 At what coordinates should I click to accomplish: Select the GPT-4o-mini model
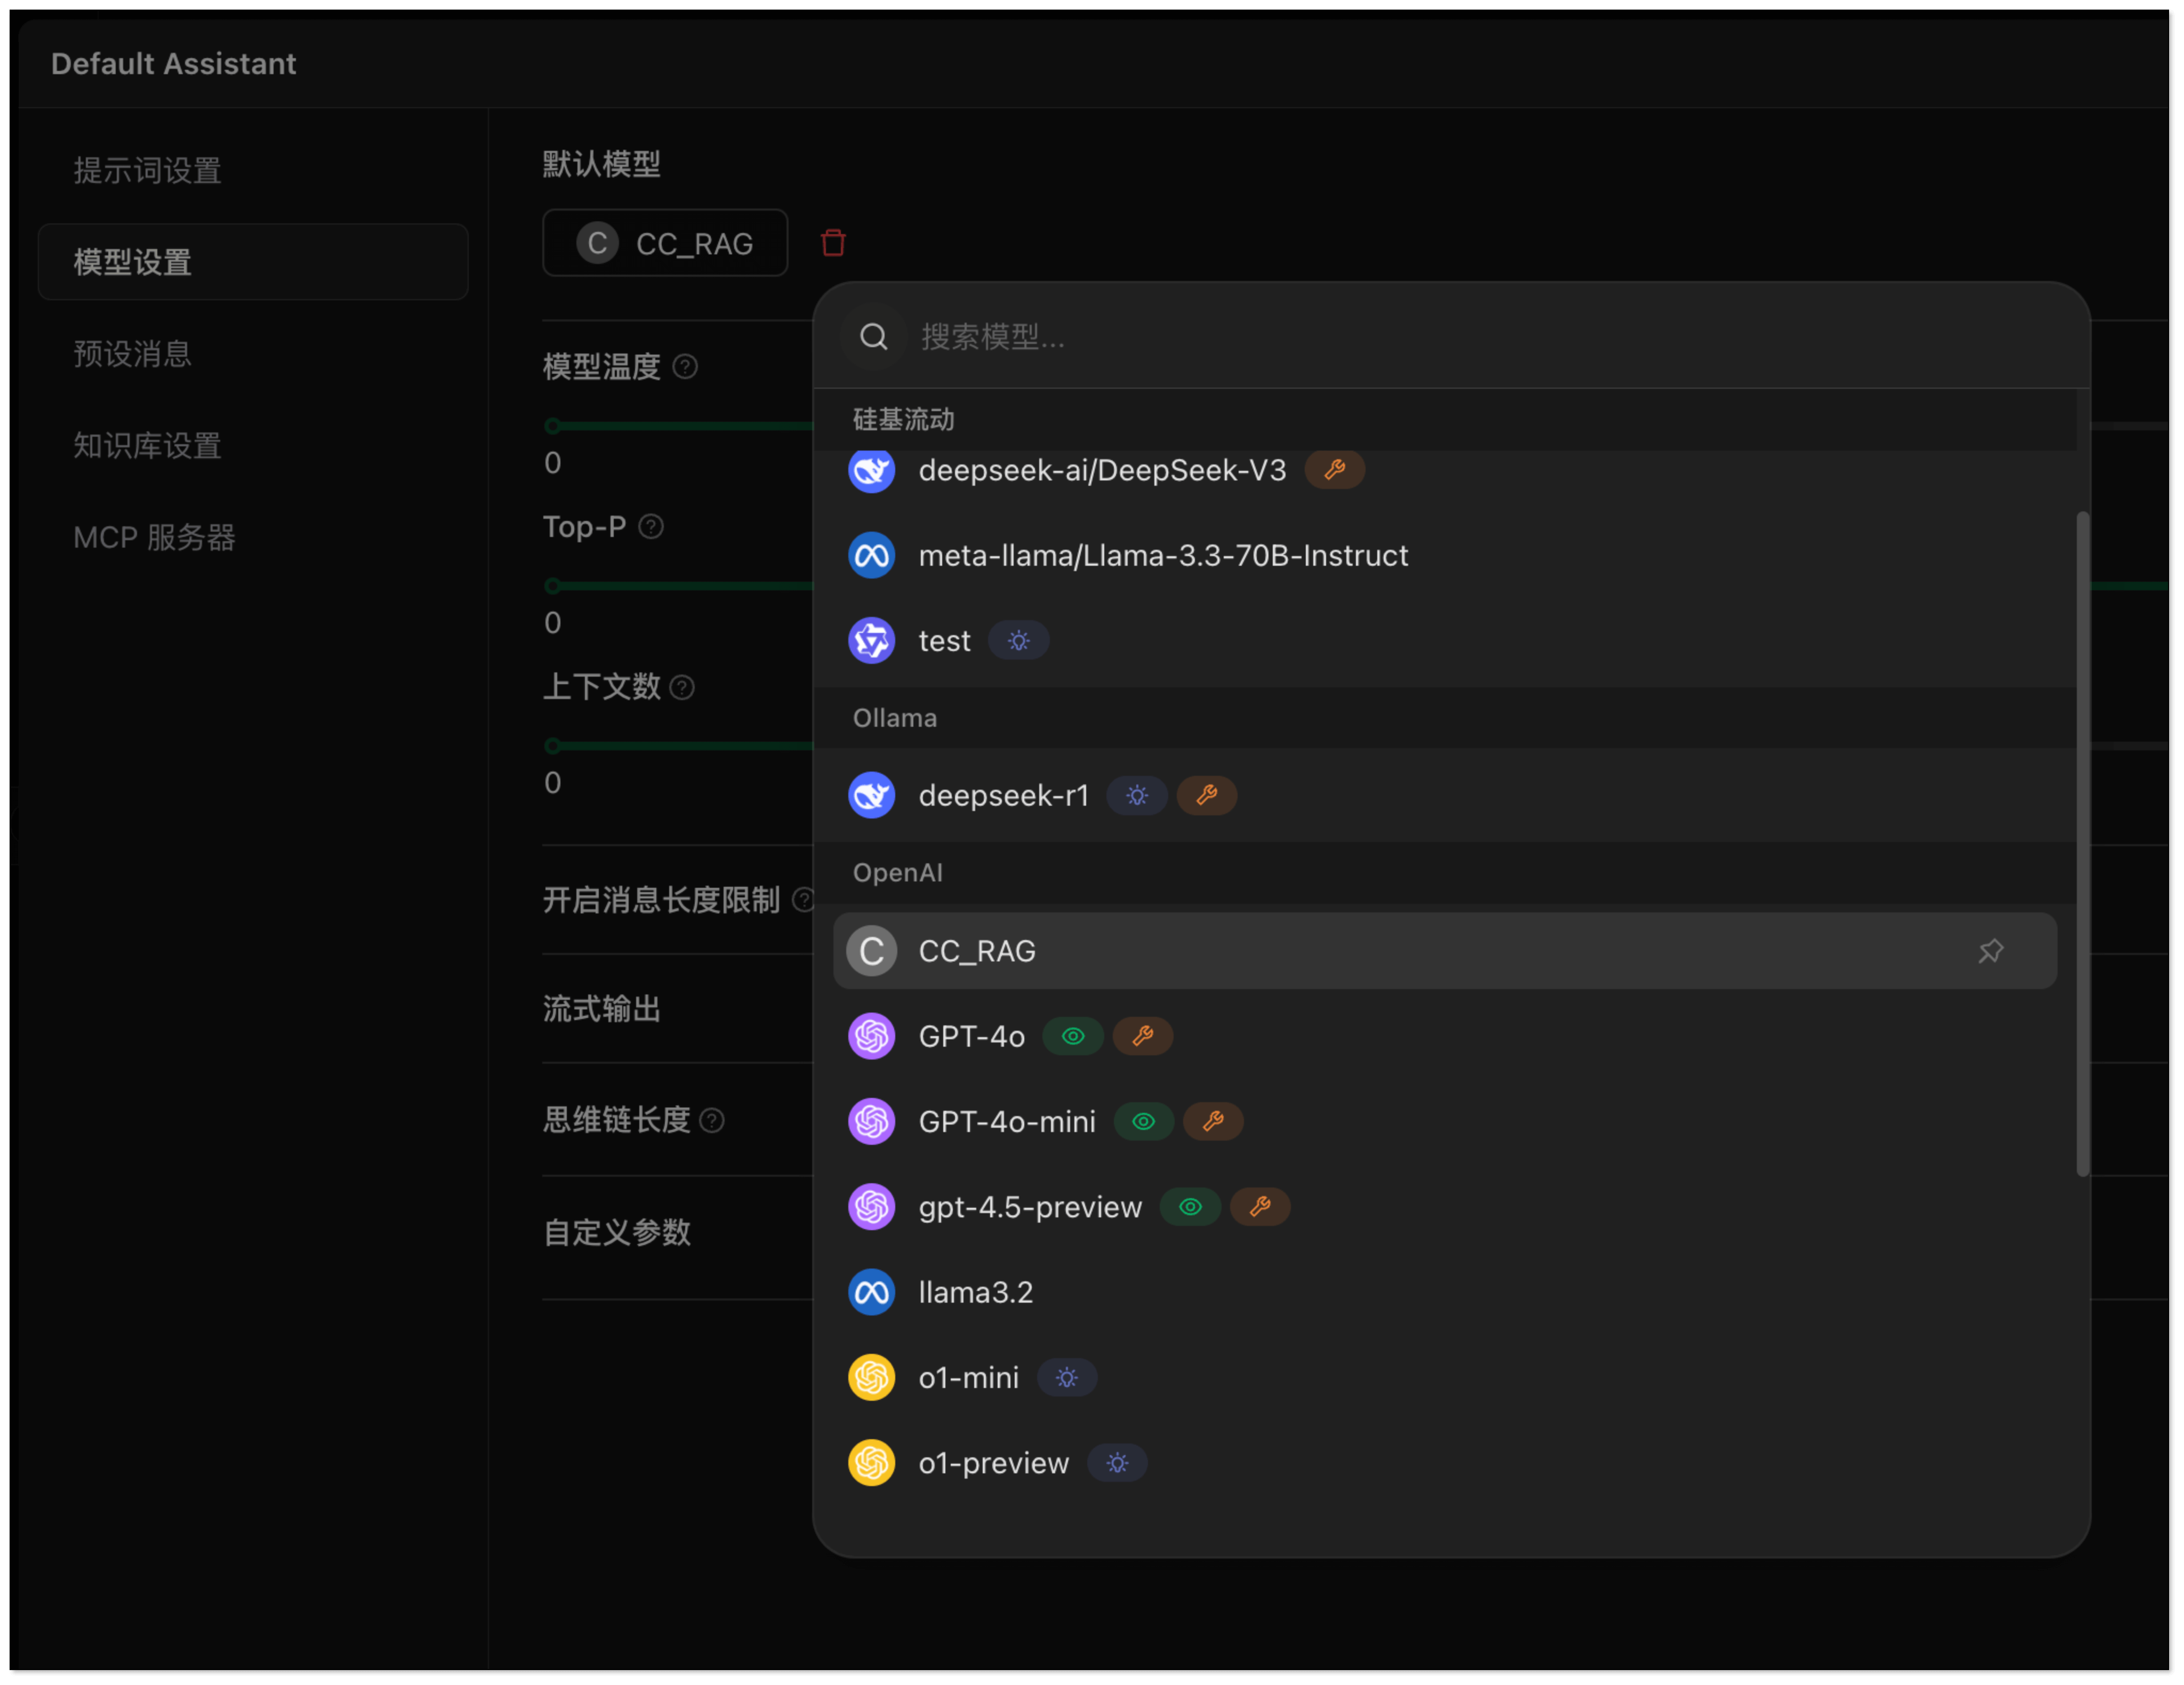pyautogui.click(x=1445, y=1122)
